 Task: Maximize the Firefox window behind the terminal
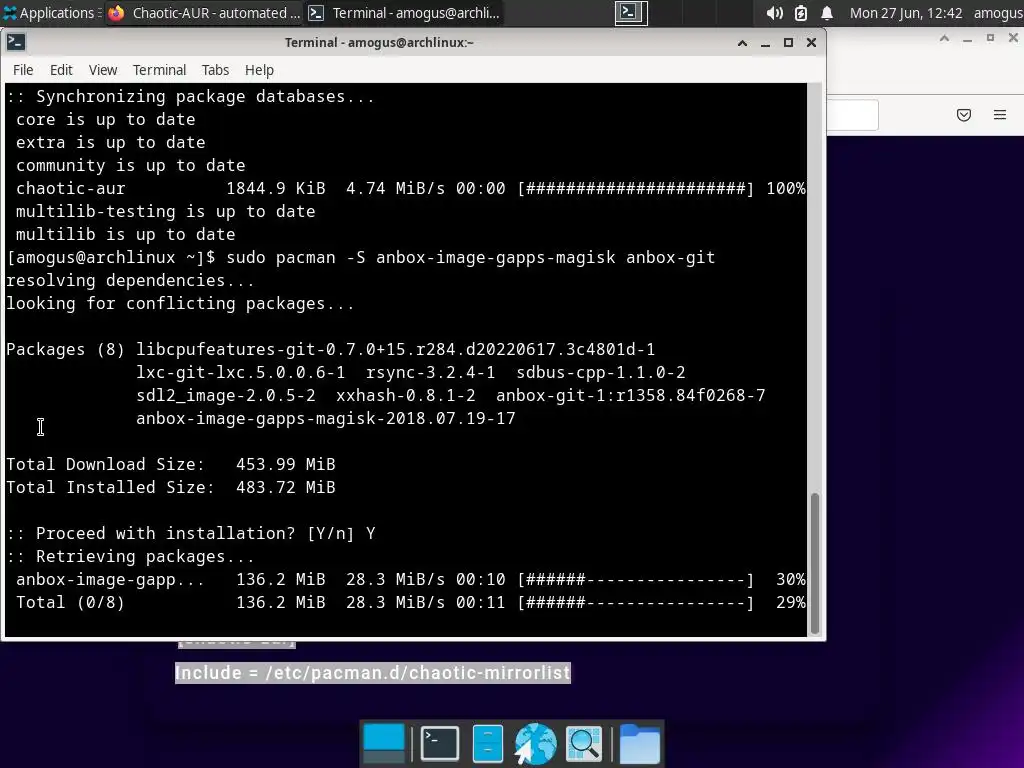(990, 38)
